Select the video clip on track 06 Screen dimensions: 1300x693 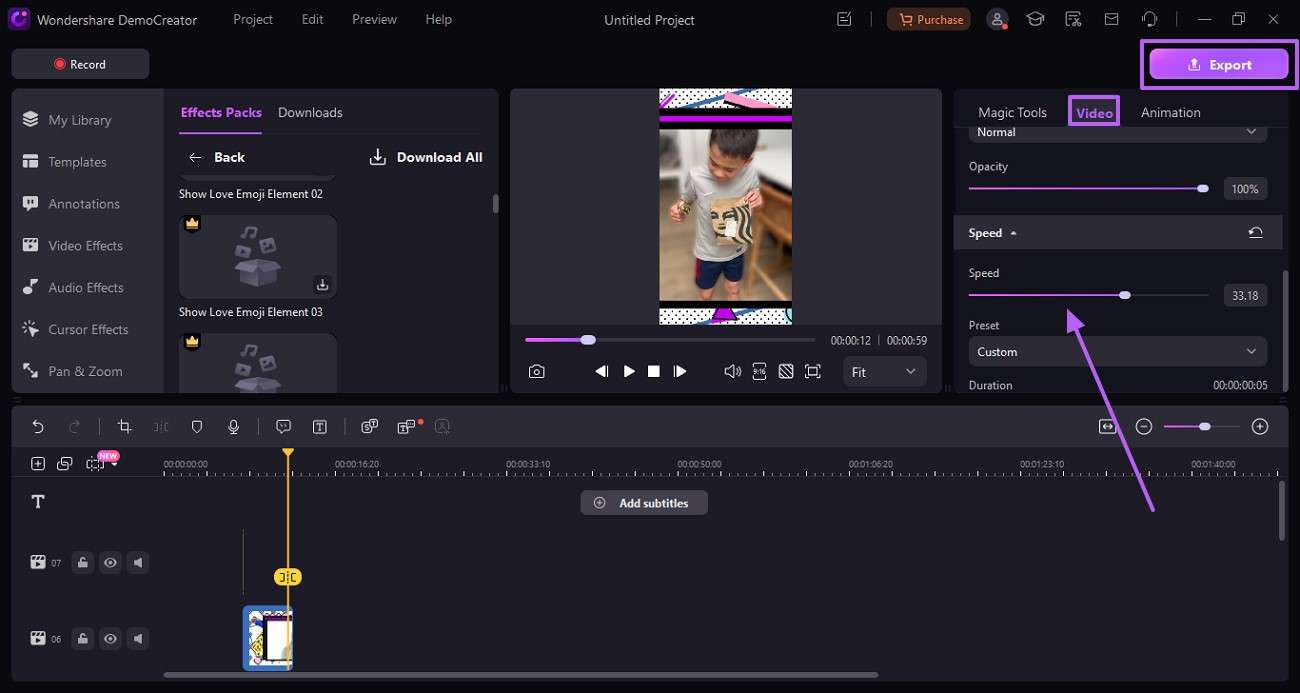[x=268, y=638]
